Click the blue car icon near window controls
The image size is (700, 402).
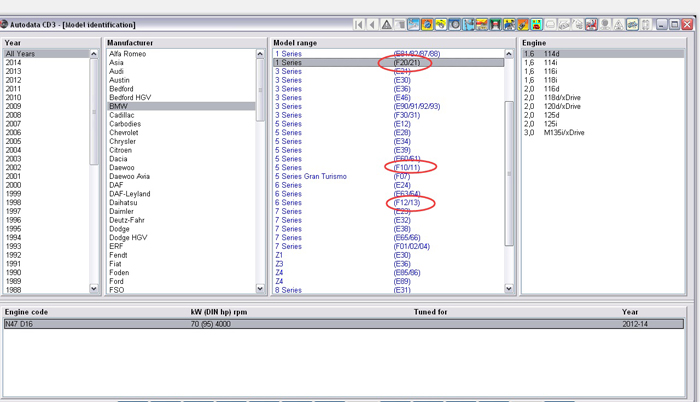point(633,25)
